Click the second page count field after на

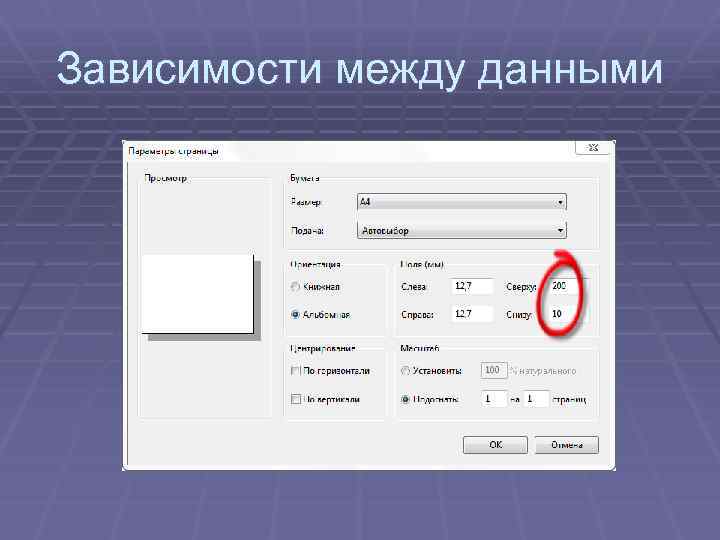536,399
